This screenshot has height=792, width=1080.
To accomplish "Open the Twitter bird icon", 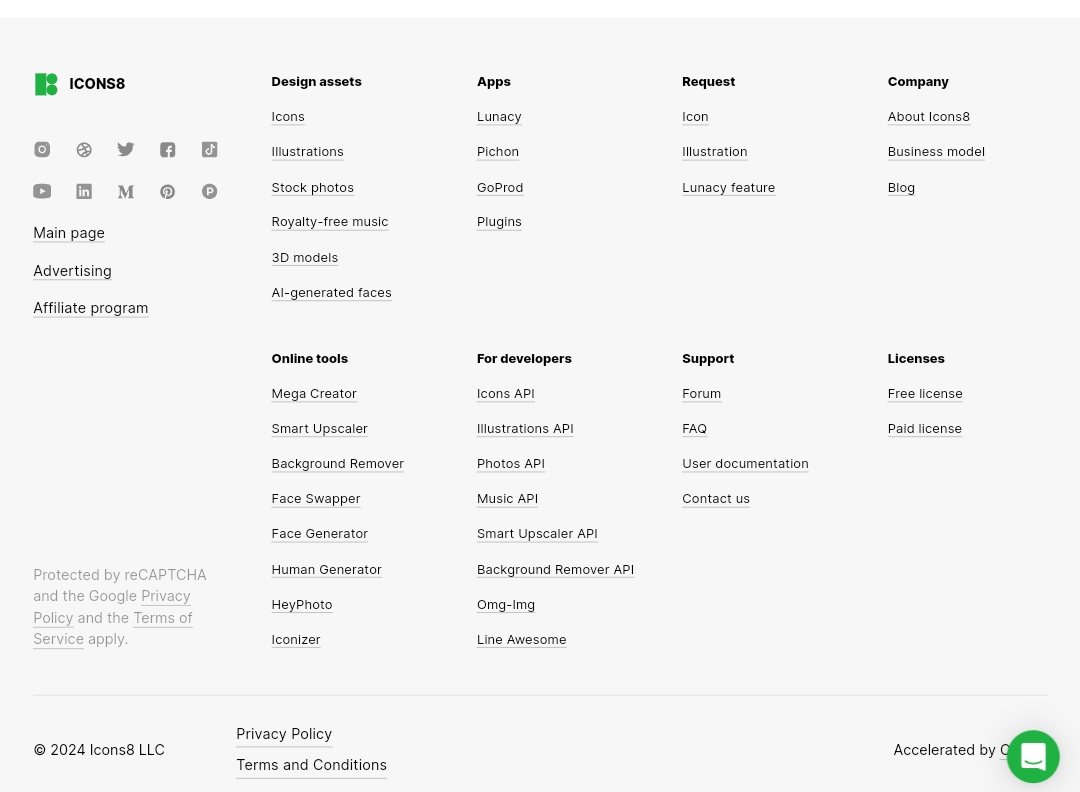I will point(125,149).
